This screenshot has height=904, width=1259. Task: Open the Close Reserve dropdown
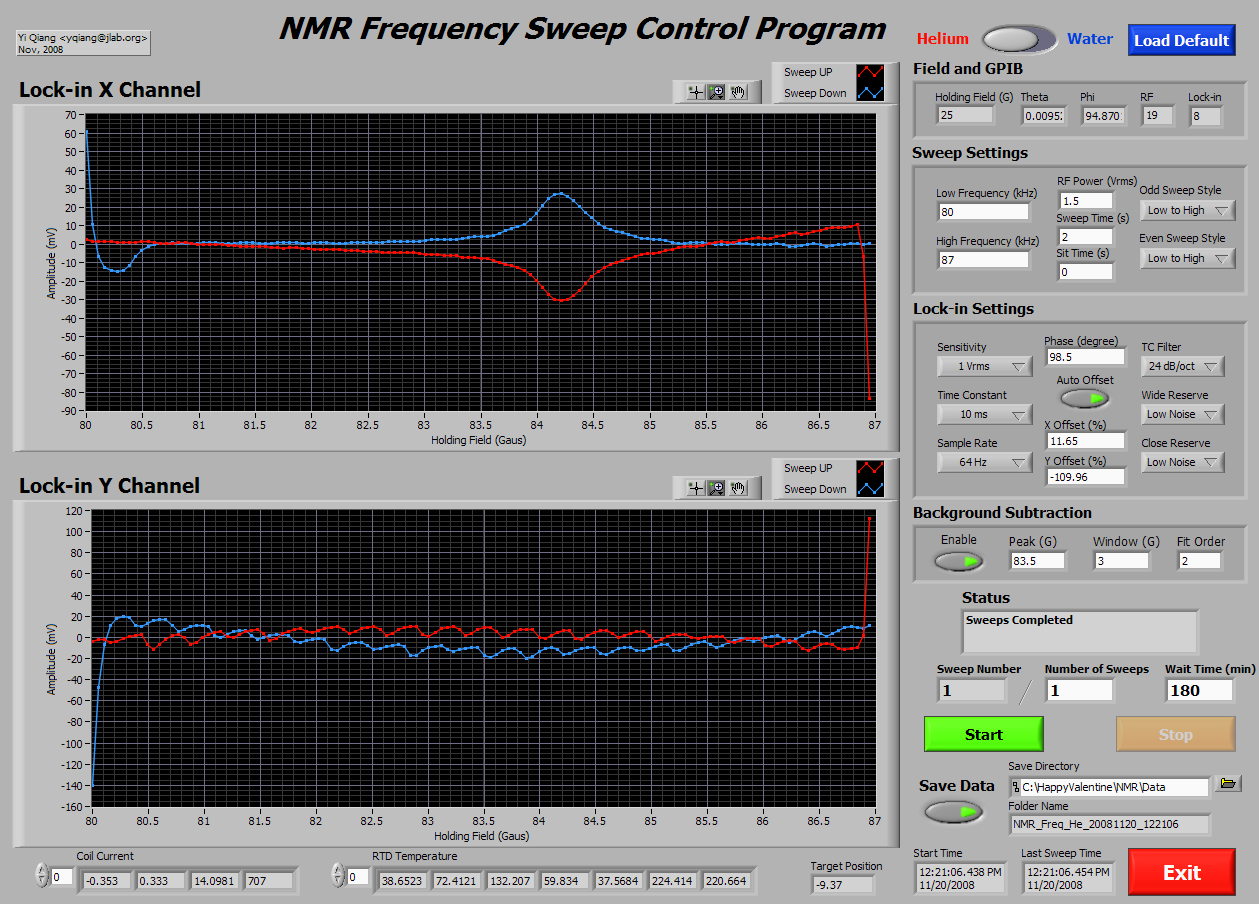pyautogui.click(x=1183, y=462)
